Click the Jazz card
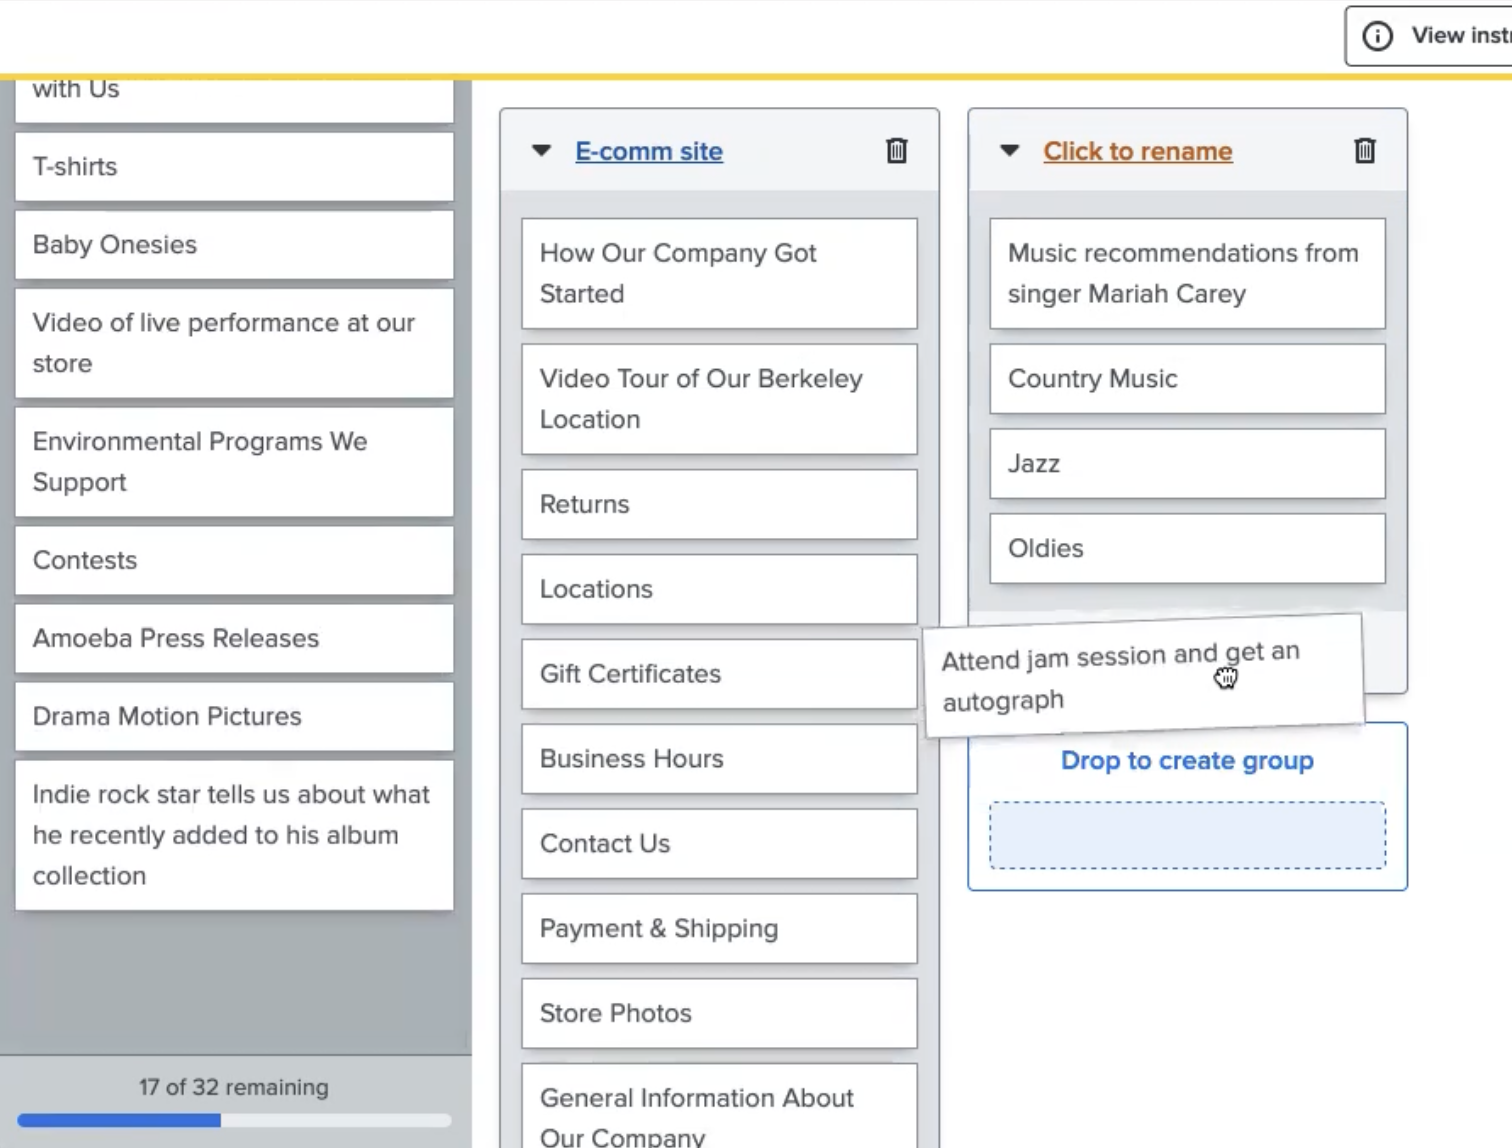This screenshot has width=1512, height=1148. coord(1187,464)
